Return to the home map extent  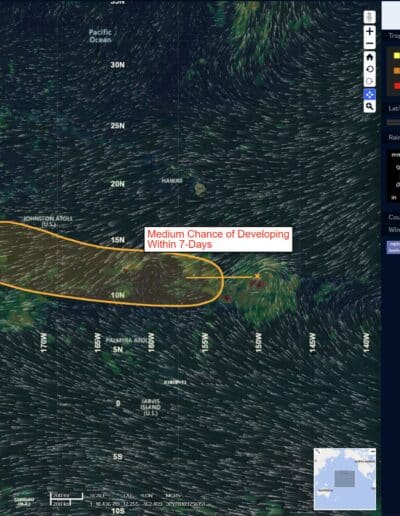[369, 57]
